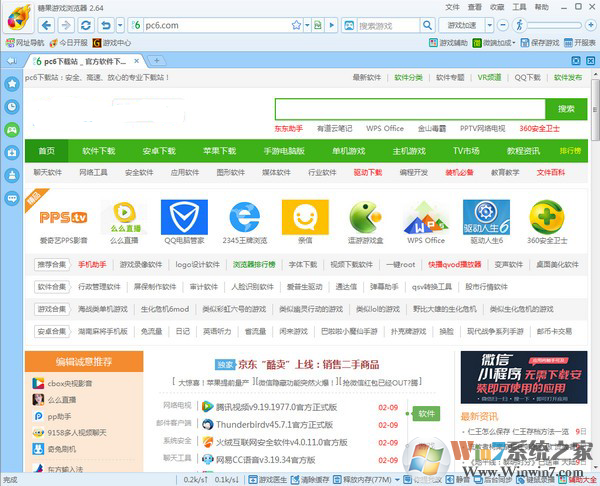Click the sidebar collapse arrow left of tabs

[x=12, y=61]
